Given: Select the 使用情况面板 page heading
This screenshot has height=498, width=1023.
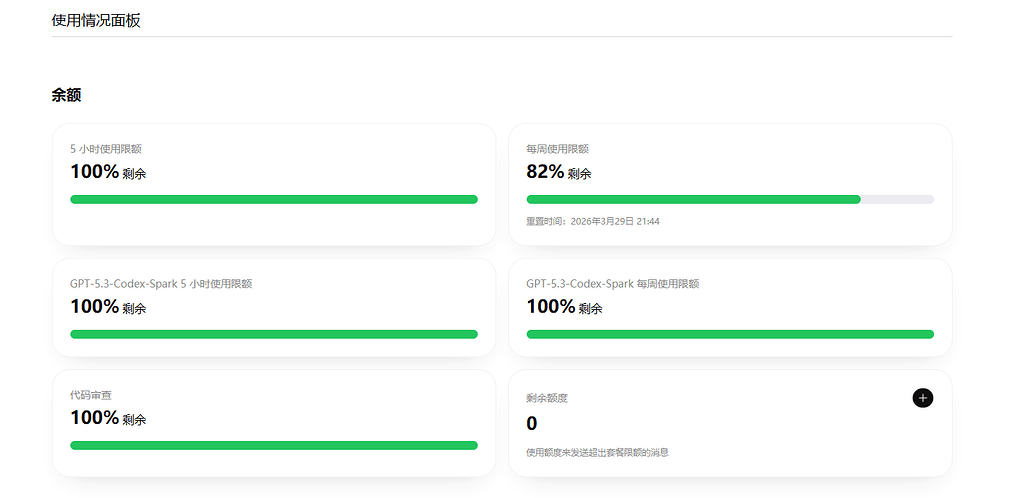Looking at the screenshot, I should pos(96,20).
